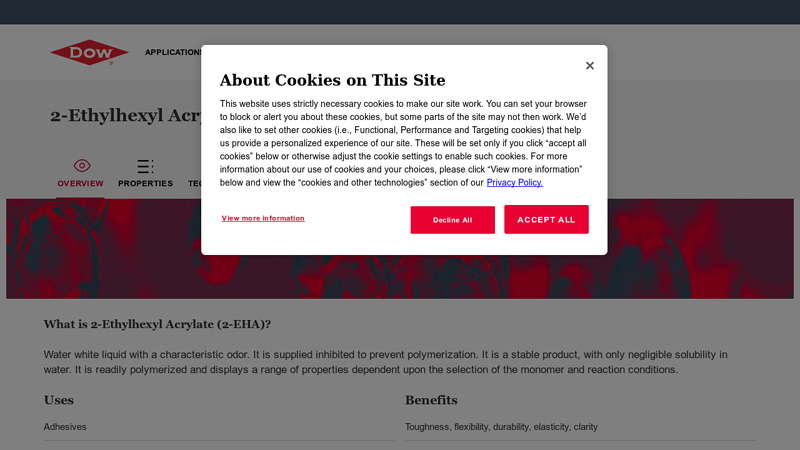Close the cookie dialog with the X
This screenshot has height=450, width=800.
590,66
